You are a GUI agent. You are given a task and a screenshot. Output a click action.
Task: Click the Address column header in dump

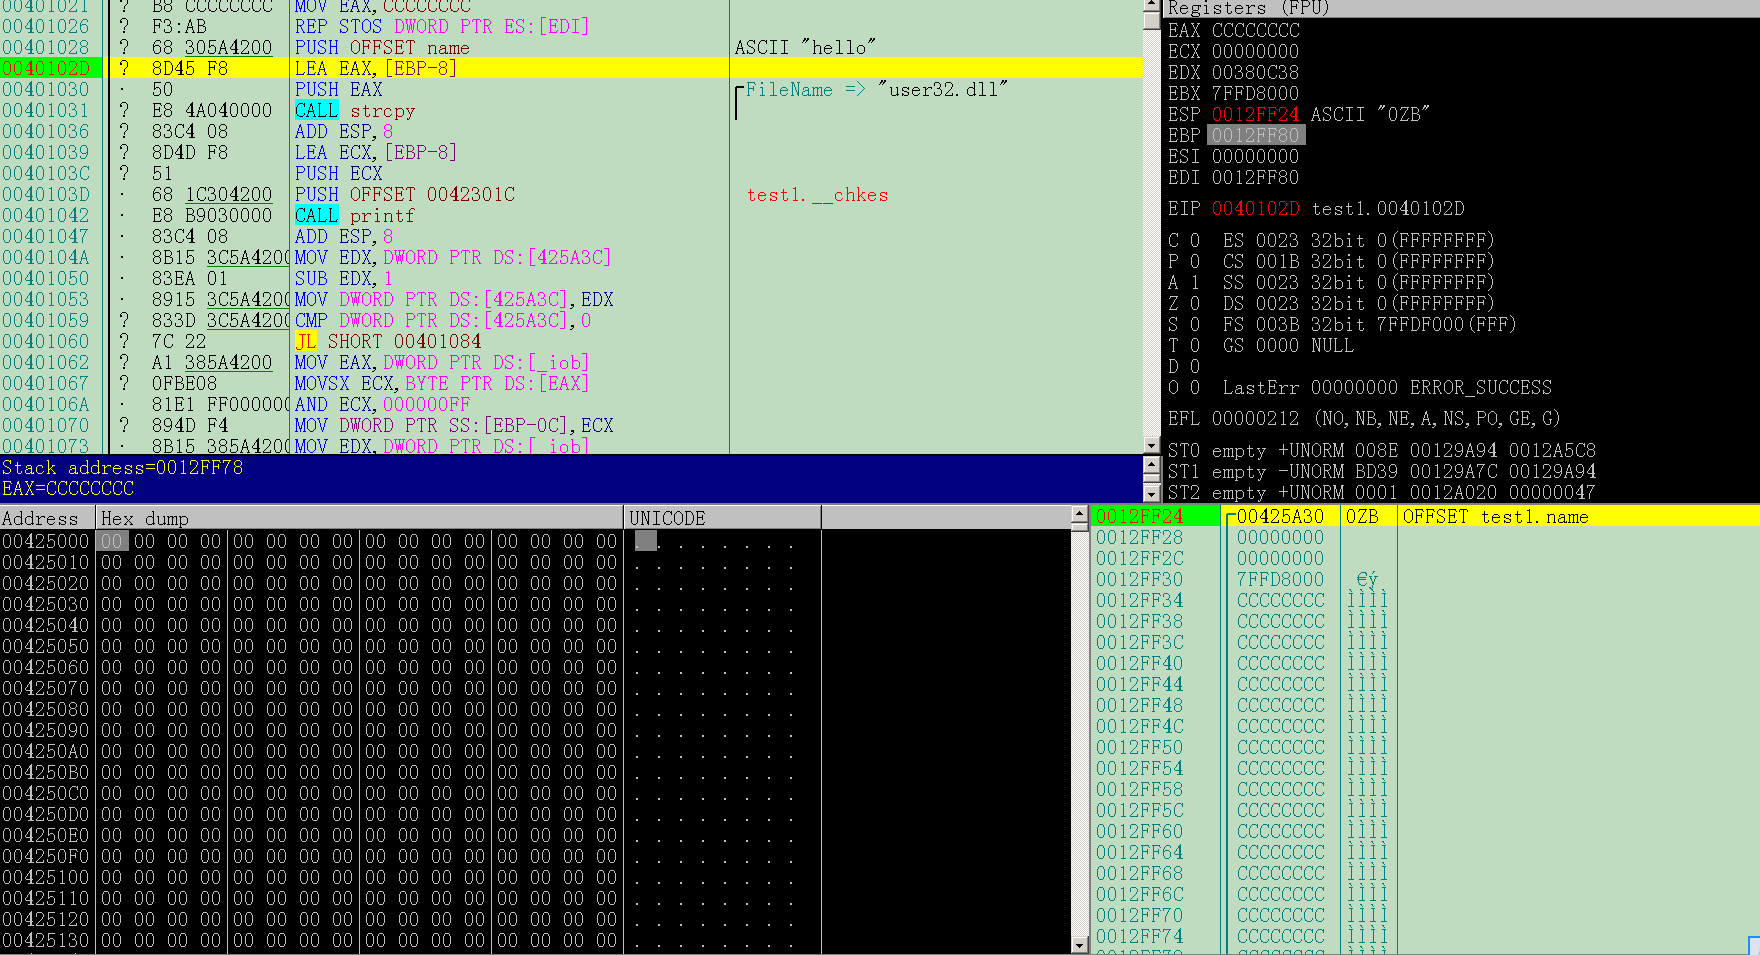coord(47,518)
